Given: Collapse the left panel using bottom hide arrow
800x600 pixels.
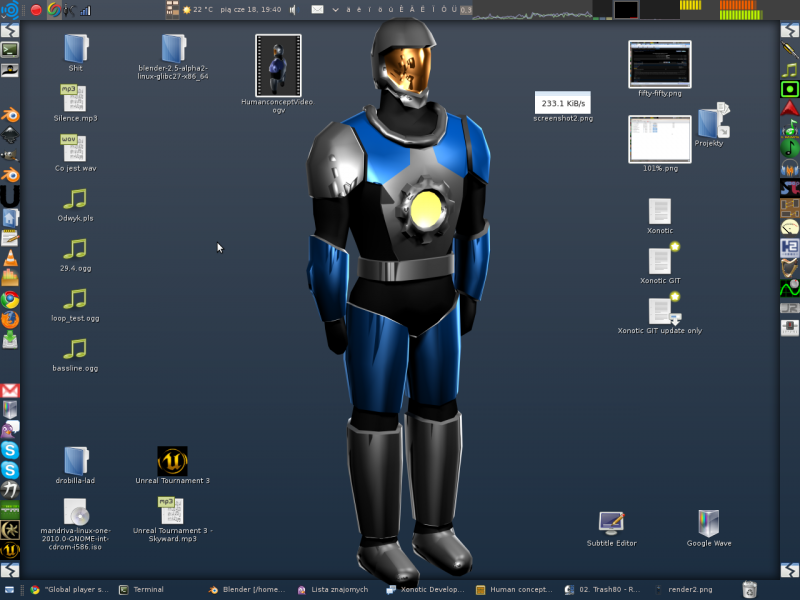Looking at the screenshot, I should pos(10,570).
